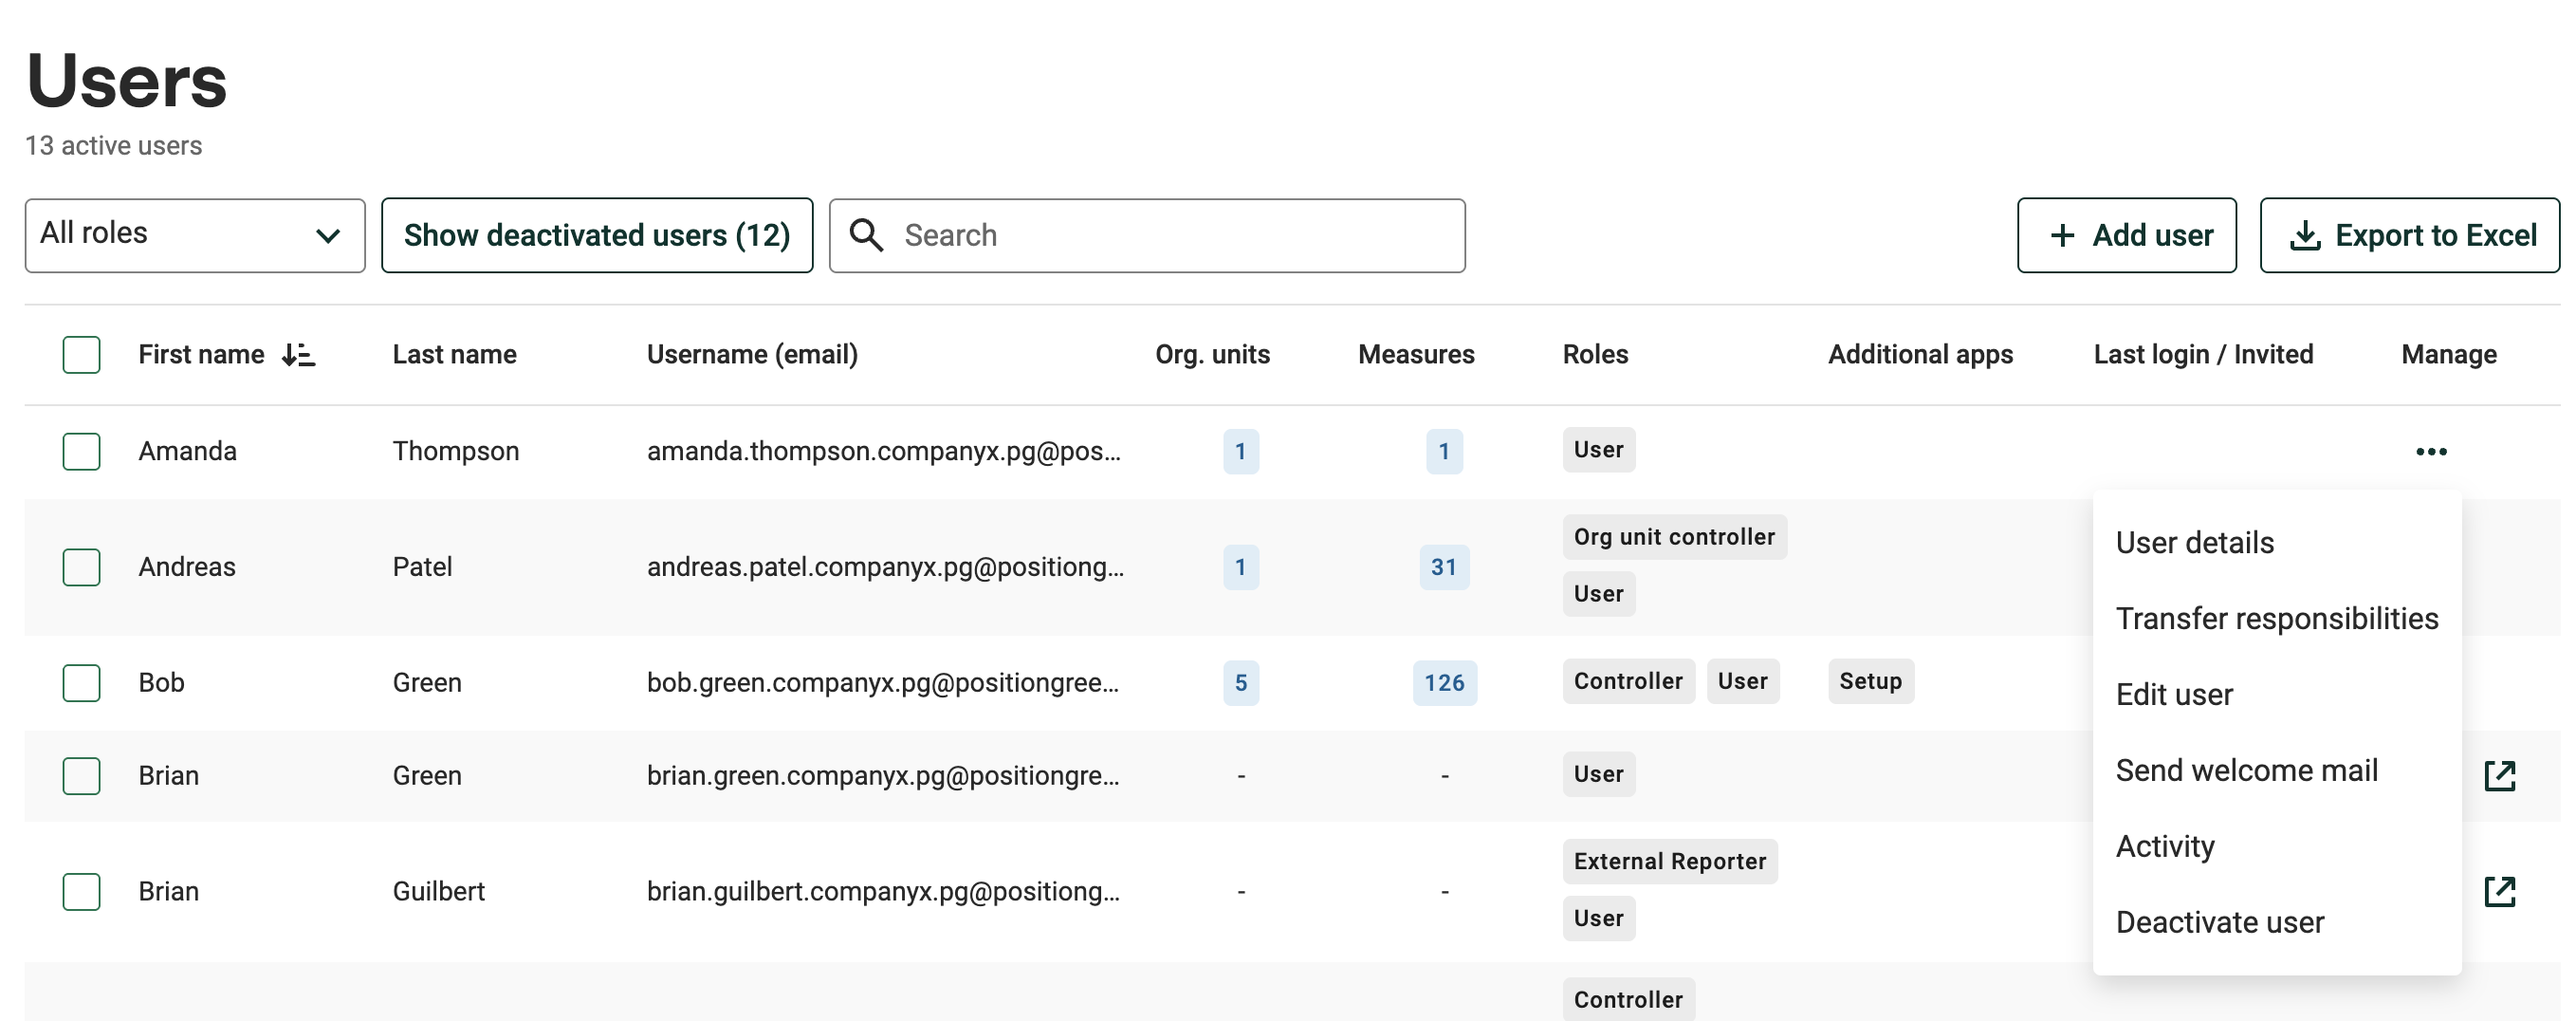2576x1021 pixels.
Task: Open the All roles dropdown filter
Action: [x=195, y=236]
